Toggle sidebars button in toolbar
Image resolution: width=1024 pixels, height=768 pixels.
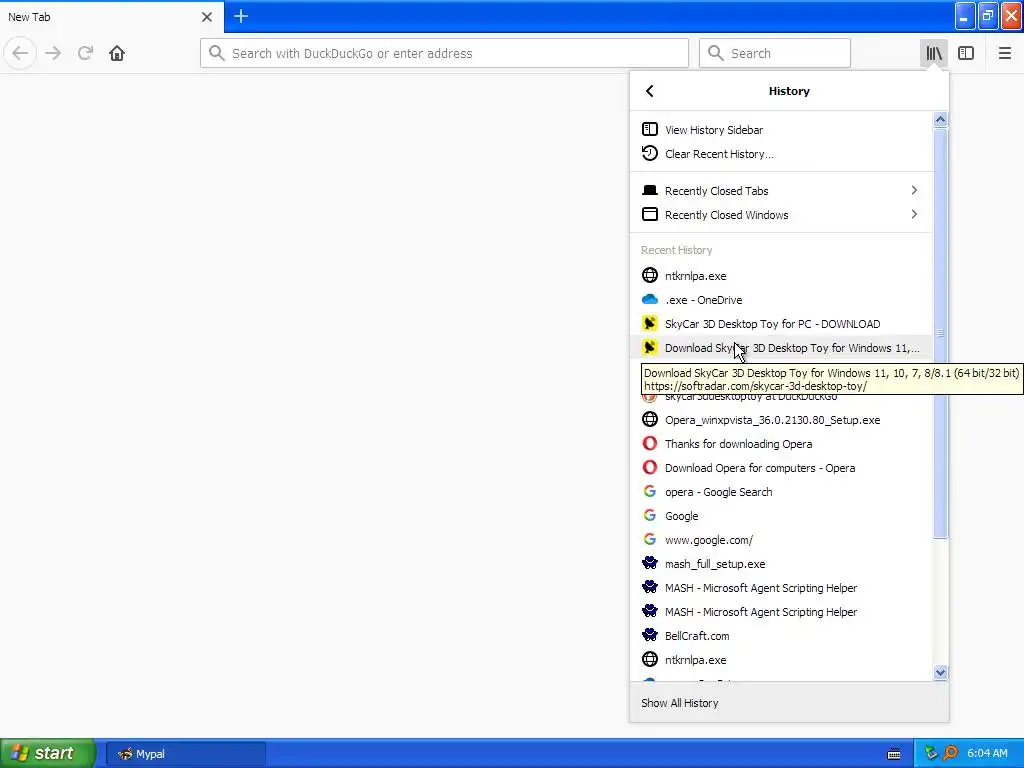966,53
